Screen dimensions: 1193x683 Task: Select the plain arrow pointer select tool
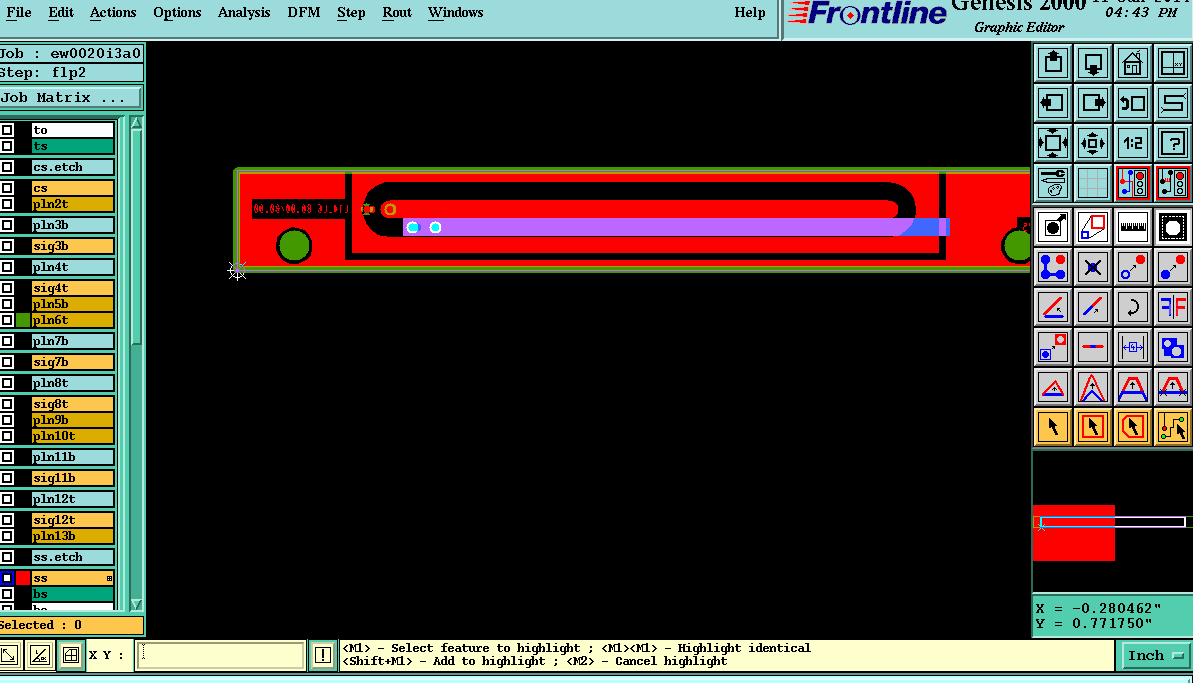pos(1053,427)
